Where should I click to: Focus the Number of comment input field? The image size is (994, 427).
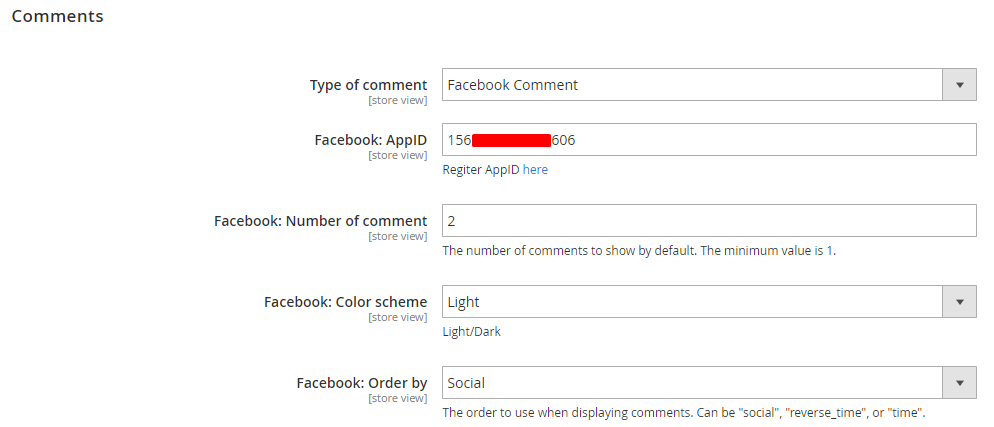click(x=708, y=221)
